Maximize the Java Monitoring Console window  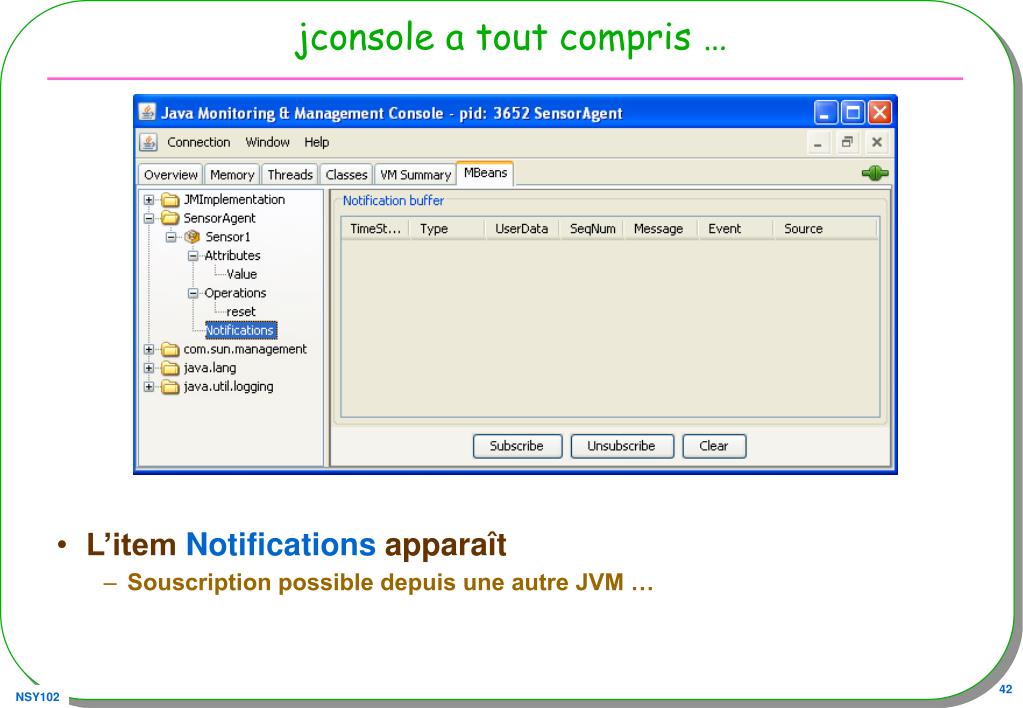pos(852,113)
